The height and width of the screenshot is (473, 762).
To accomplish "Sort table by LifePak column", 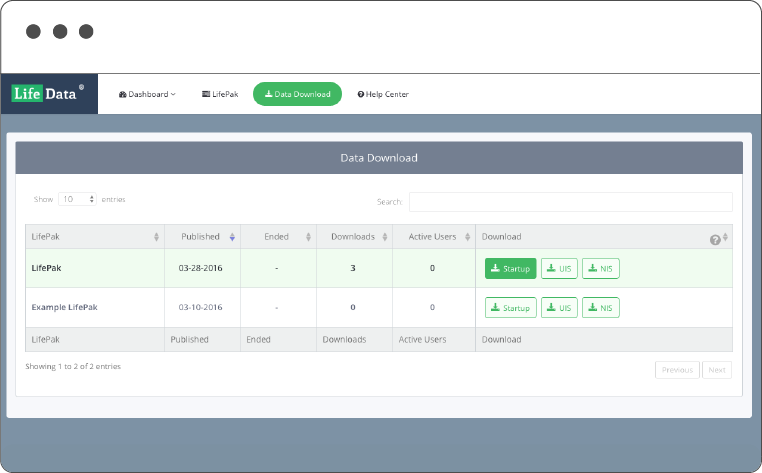I will pos(95,237).
